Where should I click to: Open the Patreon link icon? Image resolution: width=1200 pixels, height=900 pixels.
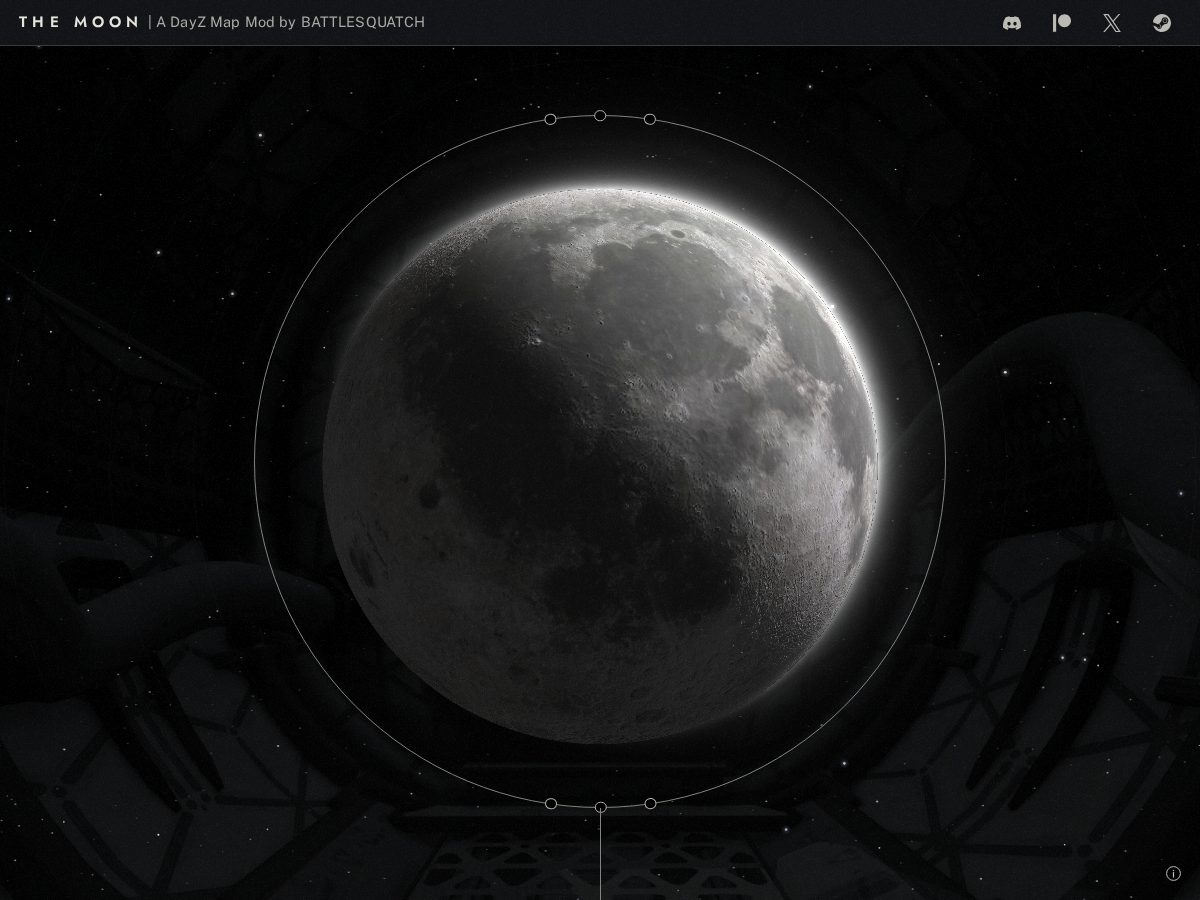(x=1062, y=23)
